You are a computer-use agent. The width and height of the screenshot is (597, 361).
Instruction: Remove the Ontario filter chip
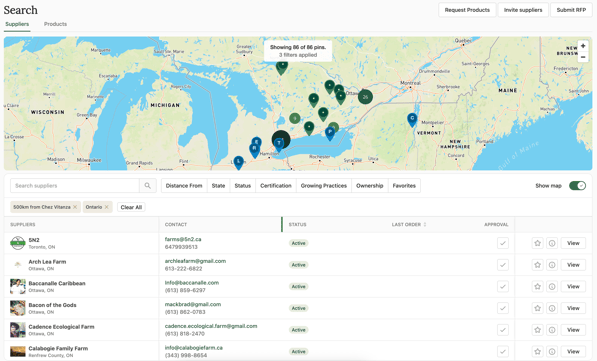point(107,207)
